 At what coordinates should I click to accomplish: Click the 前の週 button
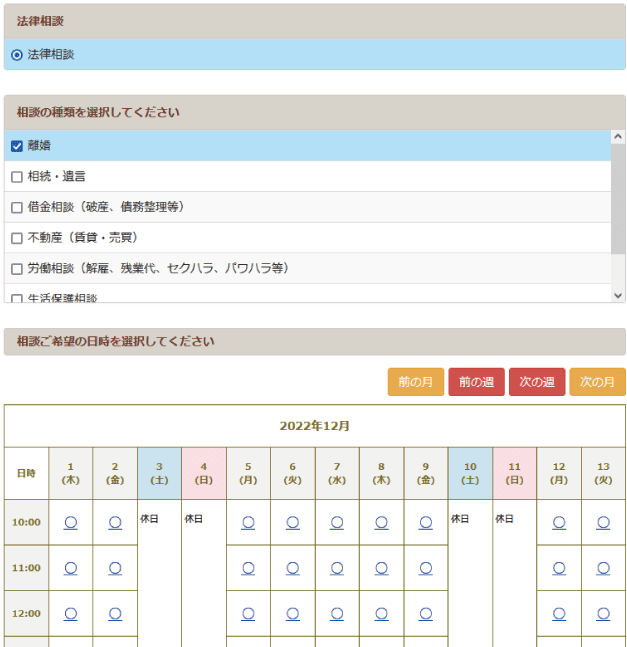(476, 382)
